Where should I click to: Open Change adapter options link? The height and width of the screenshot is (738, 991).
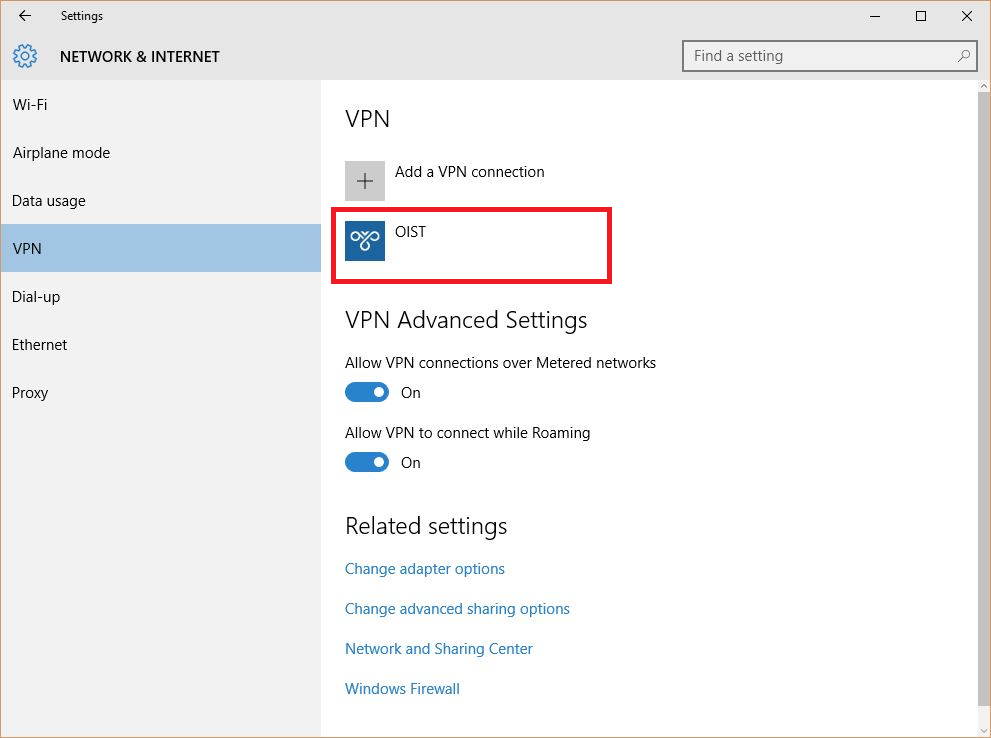(x=425, y=569)
